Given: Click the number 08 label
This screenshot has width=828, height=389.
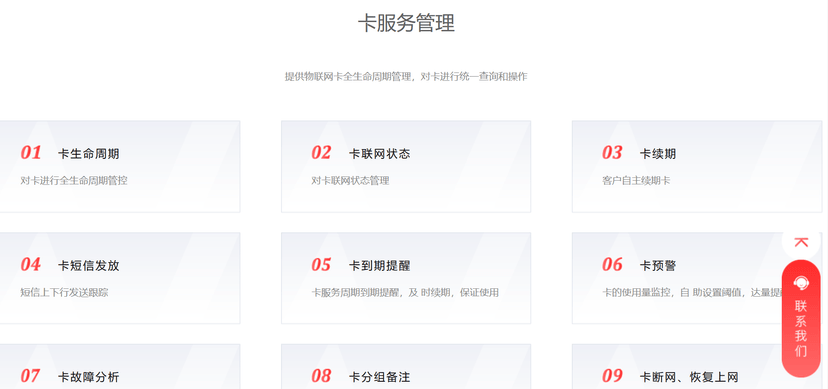Looking at the screenshot, I should coord(321,376).
